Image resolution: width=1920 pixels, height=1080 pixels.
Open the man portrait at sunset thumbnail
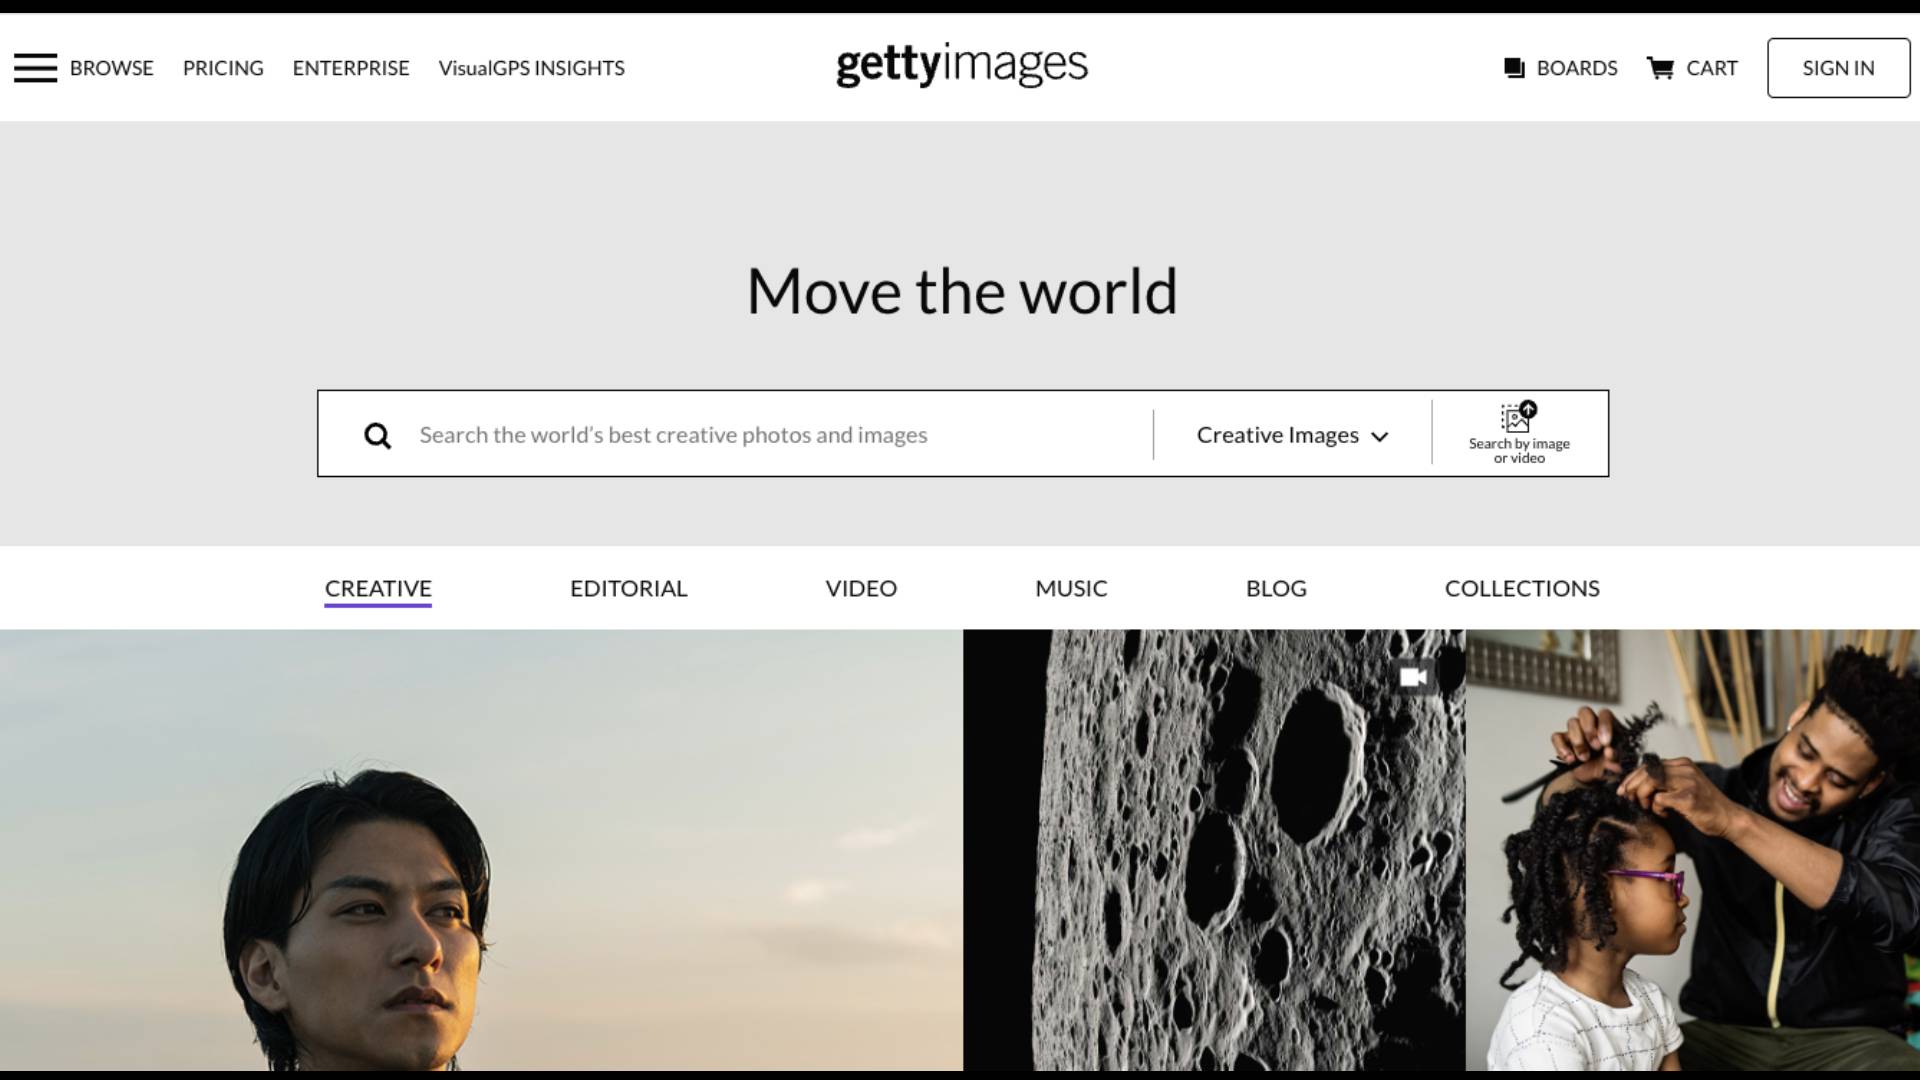[481, 850]
